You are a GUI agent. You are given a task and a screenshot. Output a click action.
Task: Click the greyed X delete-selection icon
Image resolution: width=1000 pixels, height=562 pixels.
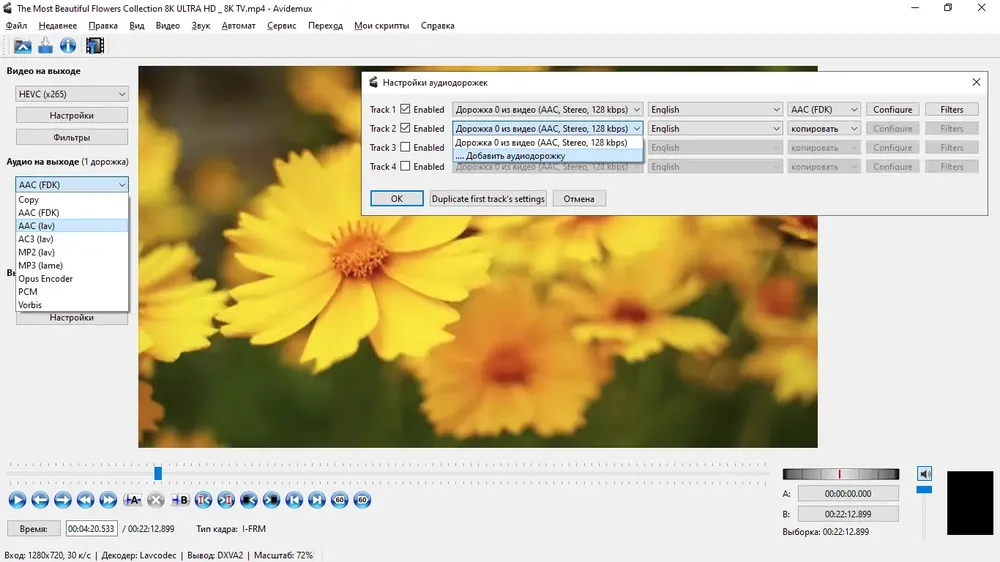[x=156, y=500]
